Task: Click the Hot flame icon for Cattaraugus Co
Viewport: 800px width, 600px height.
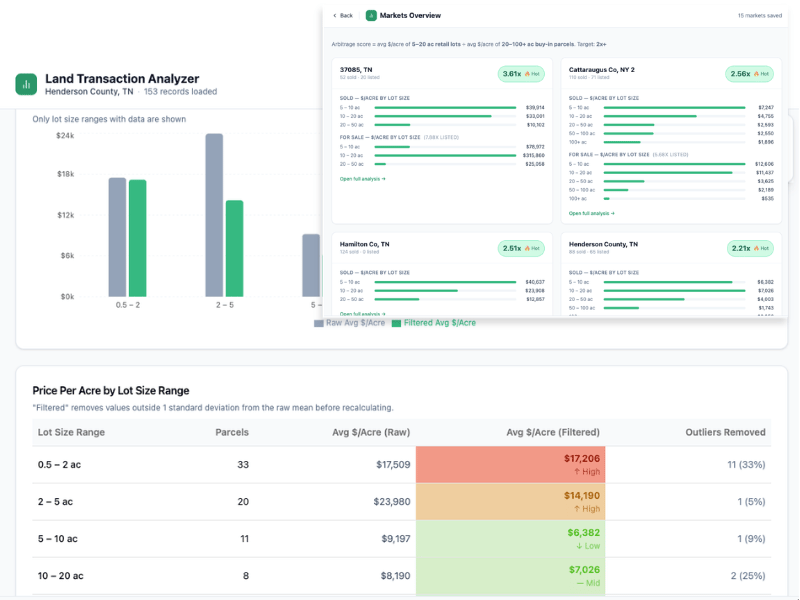Action: [756, 74]
